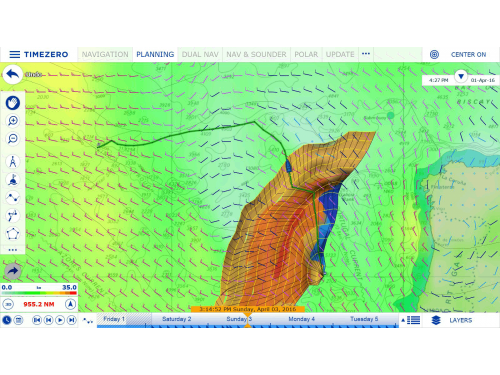This screenshot has width=500, height=375.
Task: Click Monday 4 on the timeline
Action: pyautogui.click(x=301, y=319)
